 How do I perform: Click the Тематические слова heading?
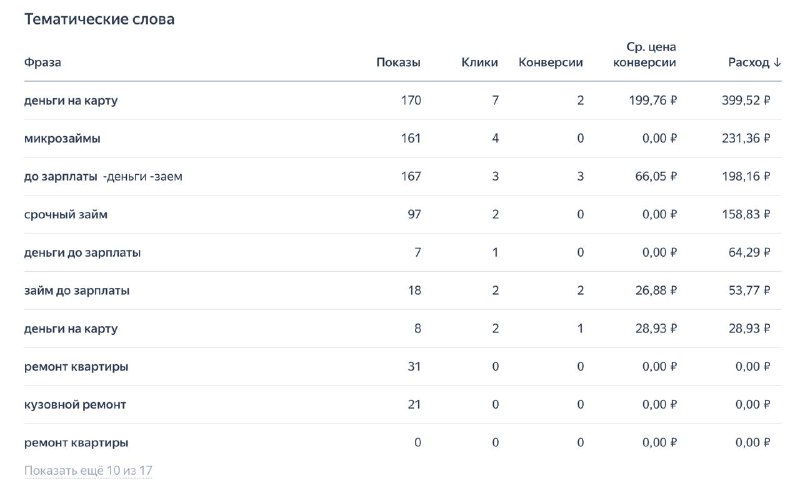pyautogui.click(x=99, y=20)
